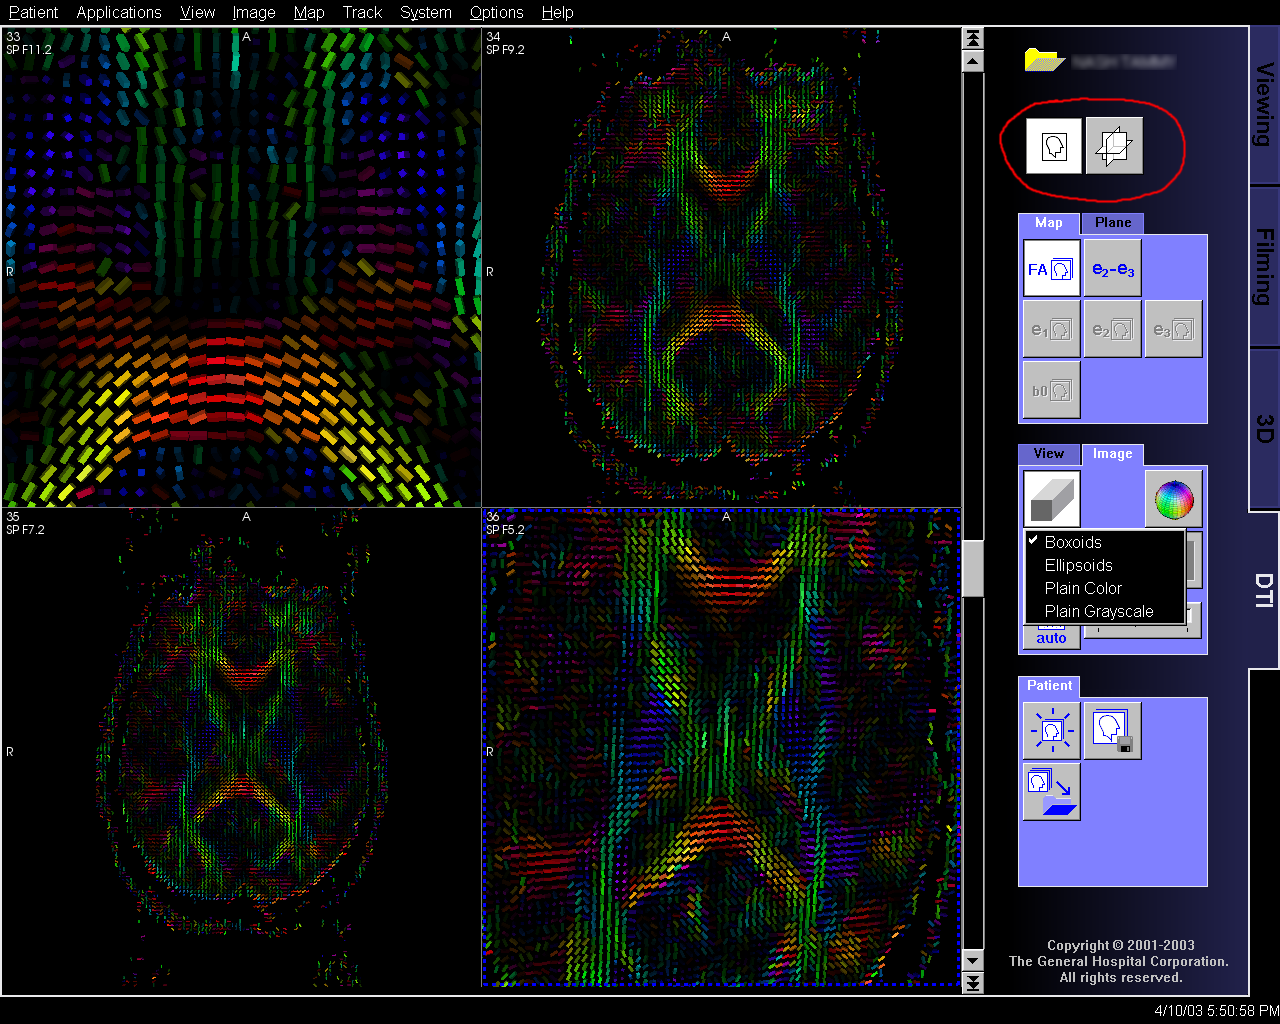Viewport: 1280px width, 1024px height.
Task: Click the intersecting 3D planes icon
Action: click(x=1114, y=146)
